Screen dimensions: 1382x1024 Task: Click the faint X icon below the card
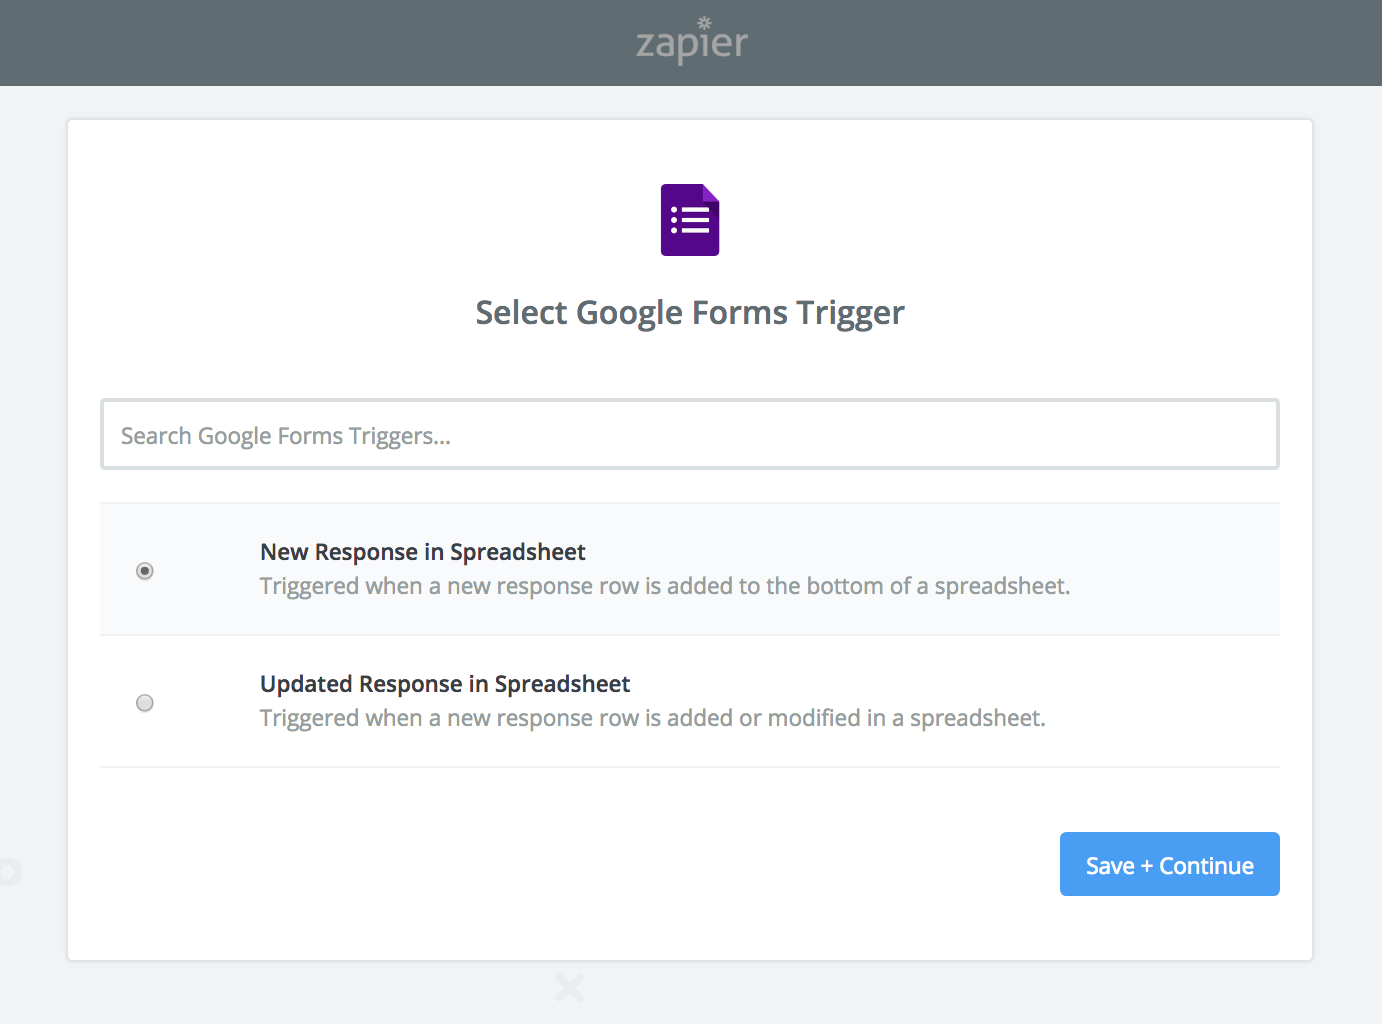tap(570, 988)
